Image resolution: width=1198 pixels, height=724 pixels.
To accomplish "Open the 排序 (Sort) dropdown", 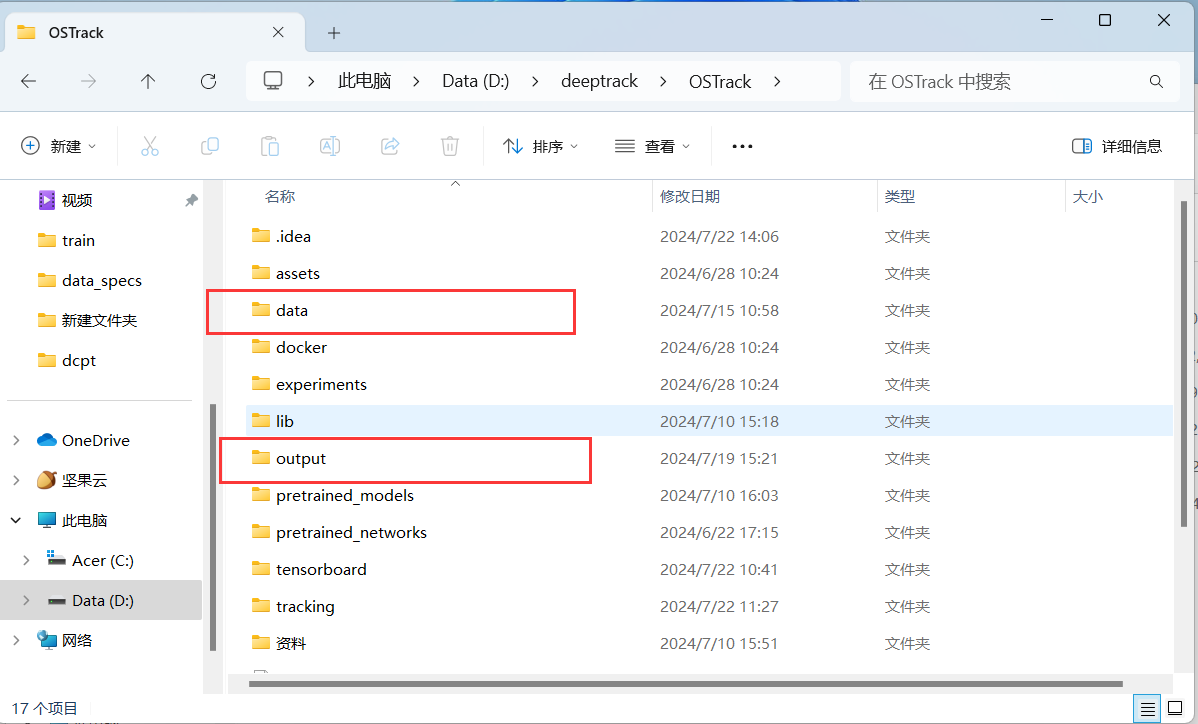I will 540,146.
